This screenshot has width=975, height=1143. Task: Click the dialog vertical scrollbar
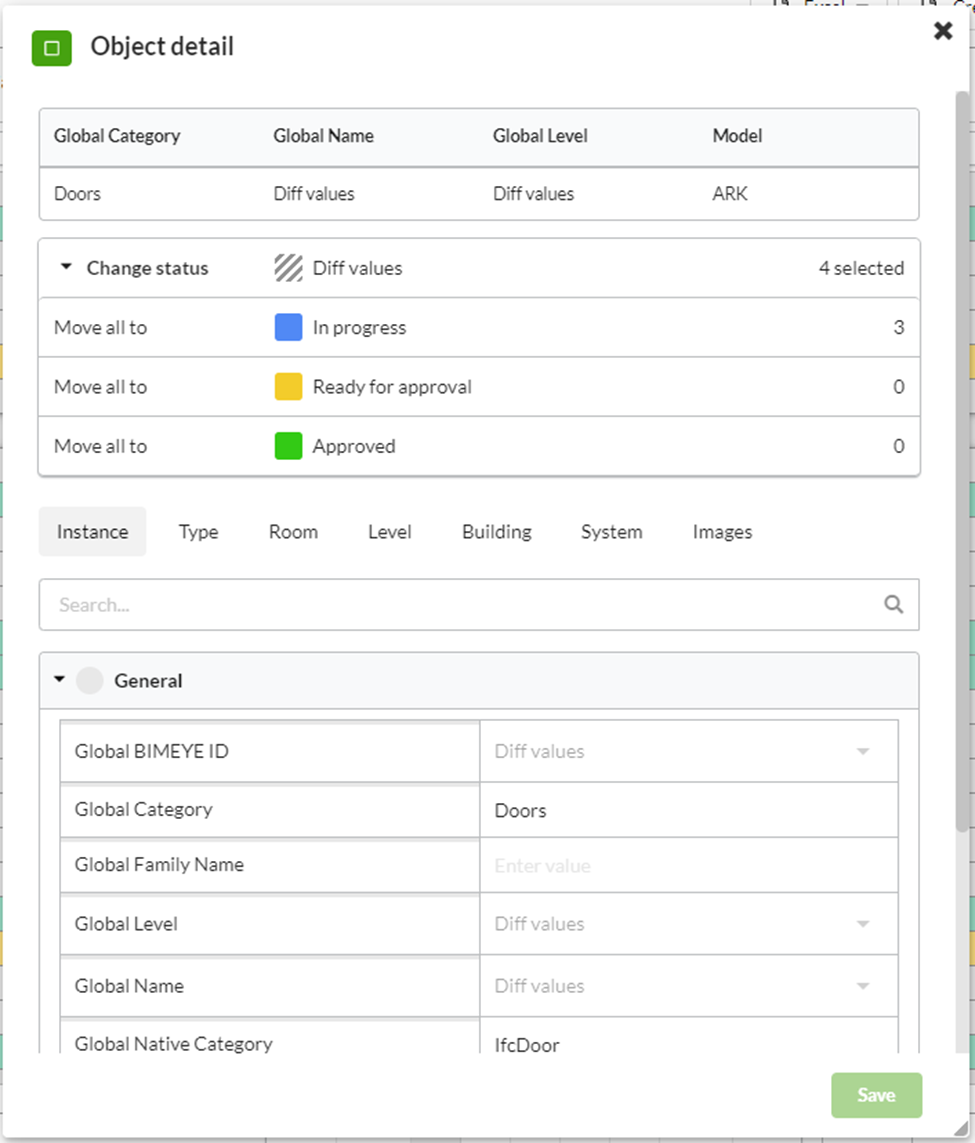coord(963,461)
